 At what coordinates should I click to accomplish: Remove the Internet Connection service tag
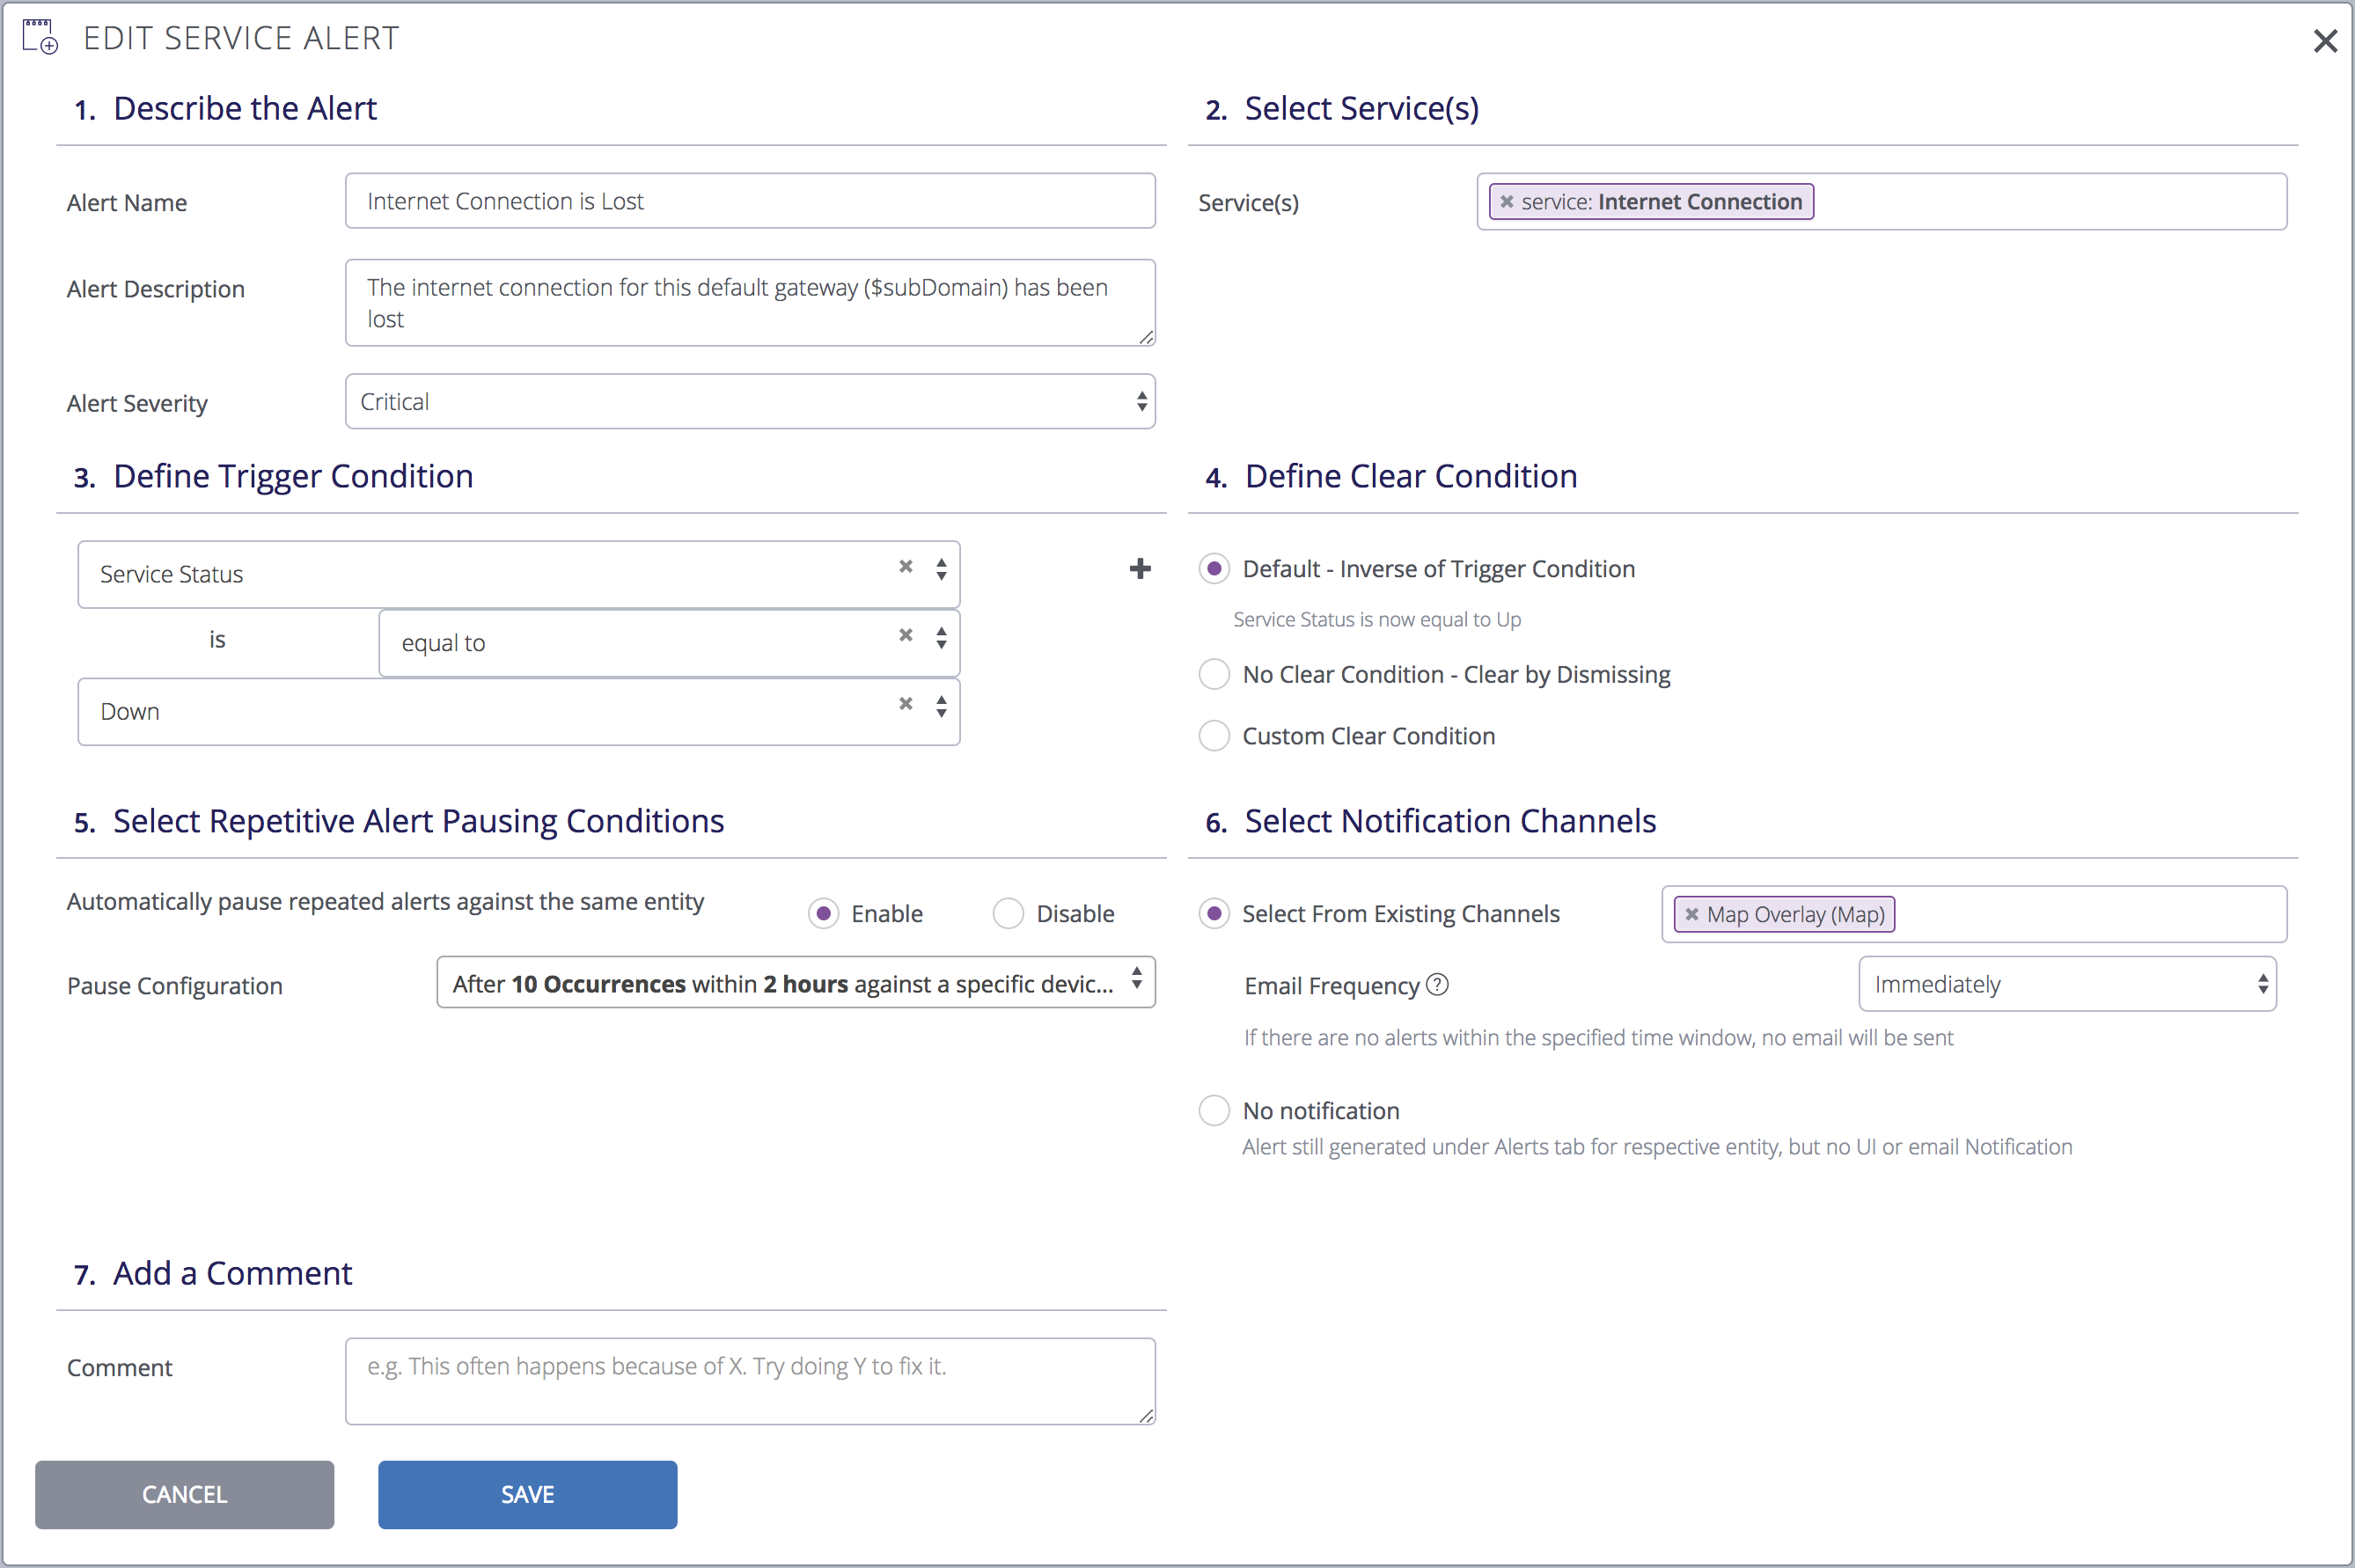1508,201
